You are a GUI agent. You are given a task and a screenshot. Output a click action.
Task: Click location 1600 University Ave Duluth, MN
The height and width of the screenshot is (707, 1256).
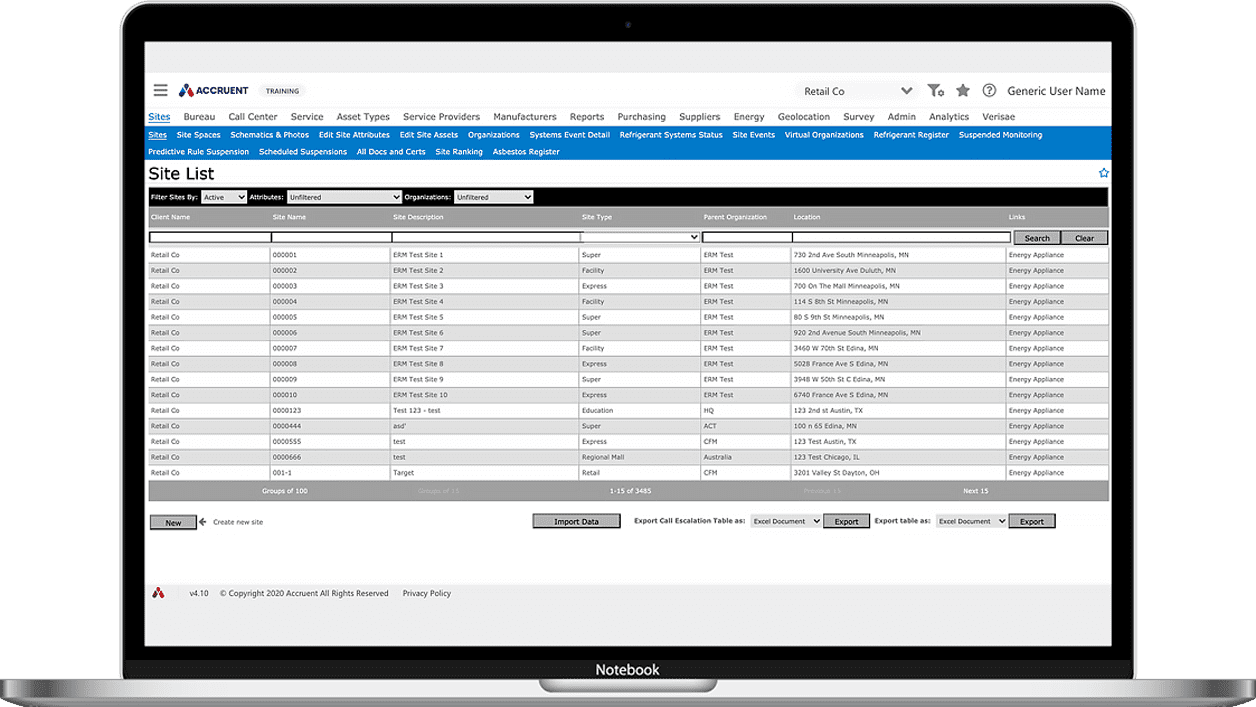coord(844,270)
